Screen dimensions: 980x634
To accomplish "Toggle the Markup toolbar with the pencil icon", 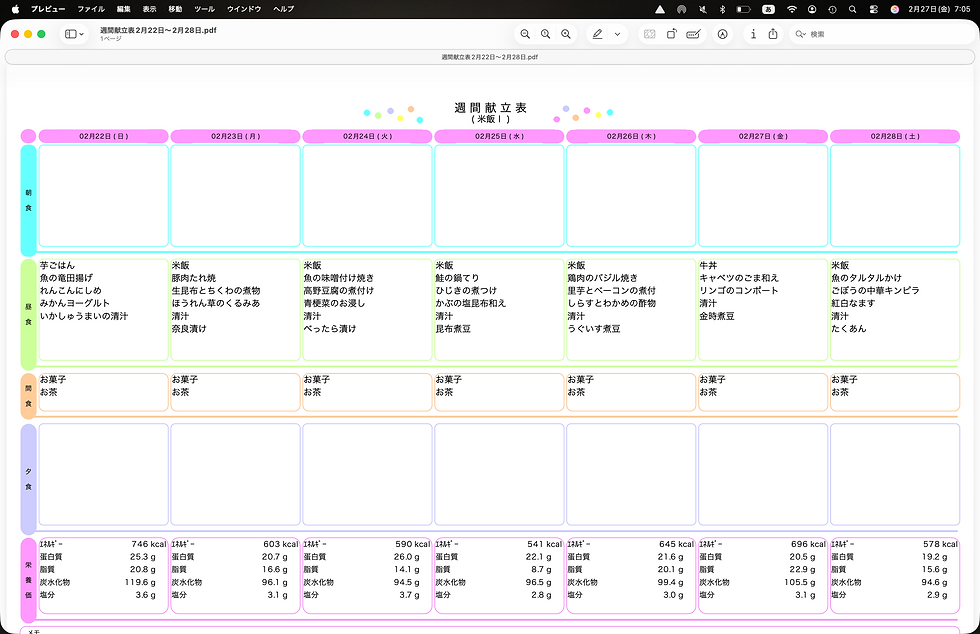I will (x=598, y=34).
